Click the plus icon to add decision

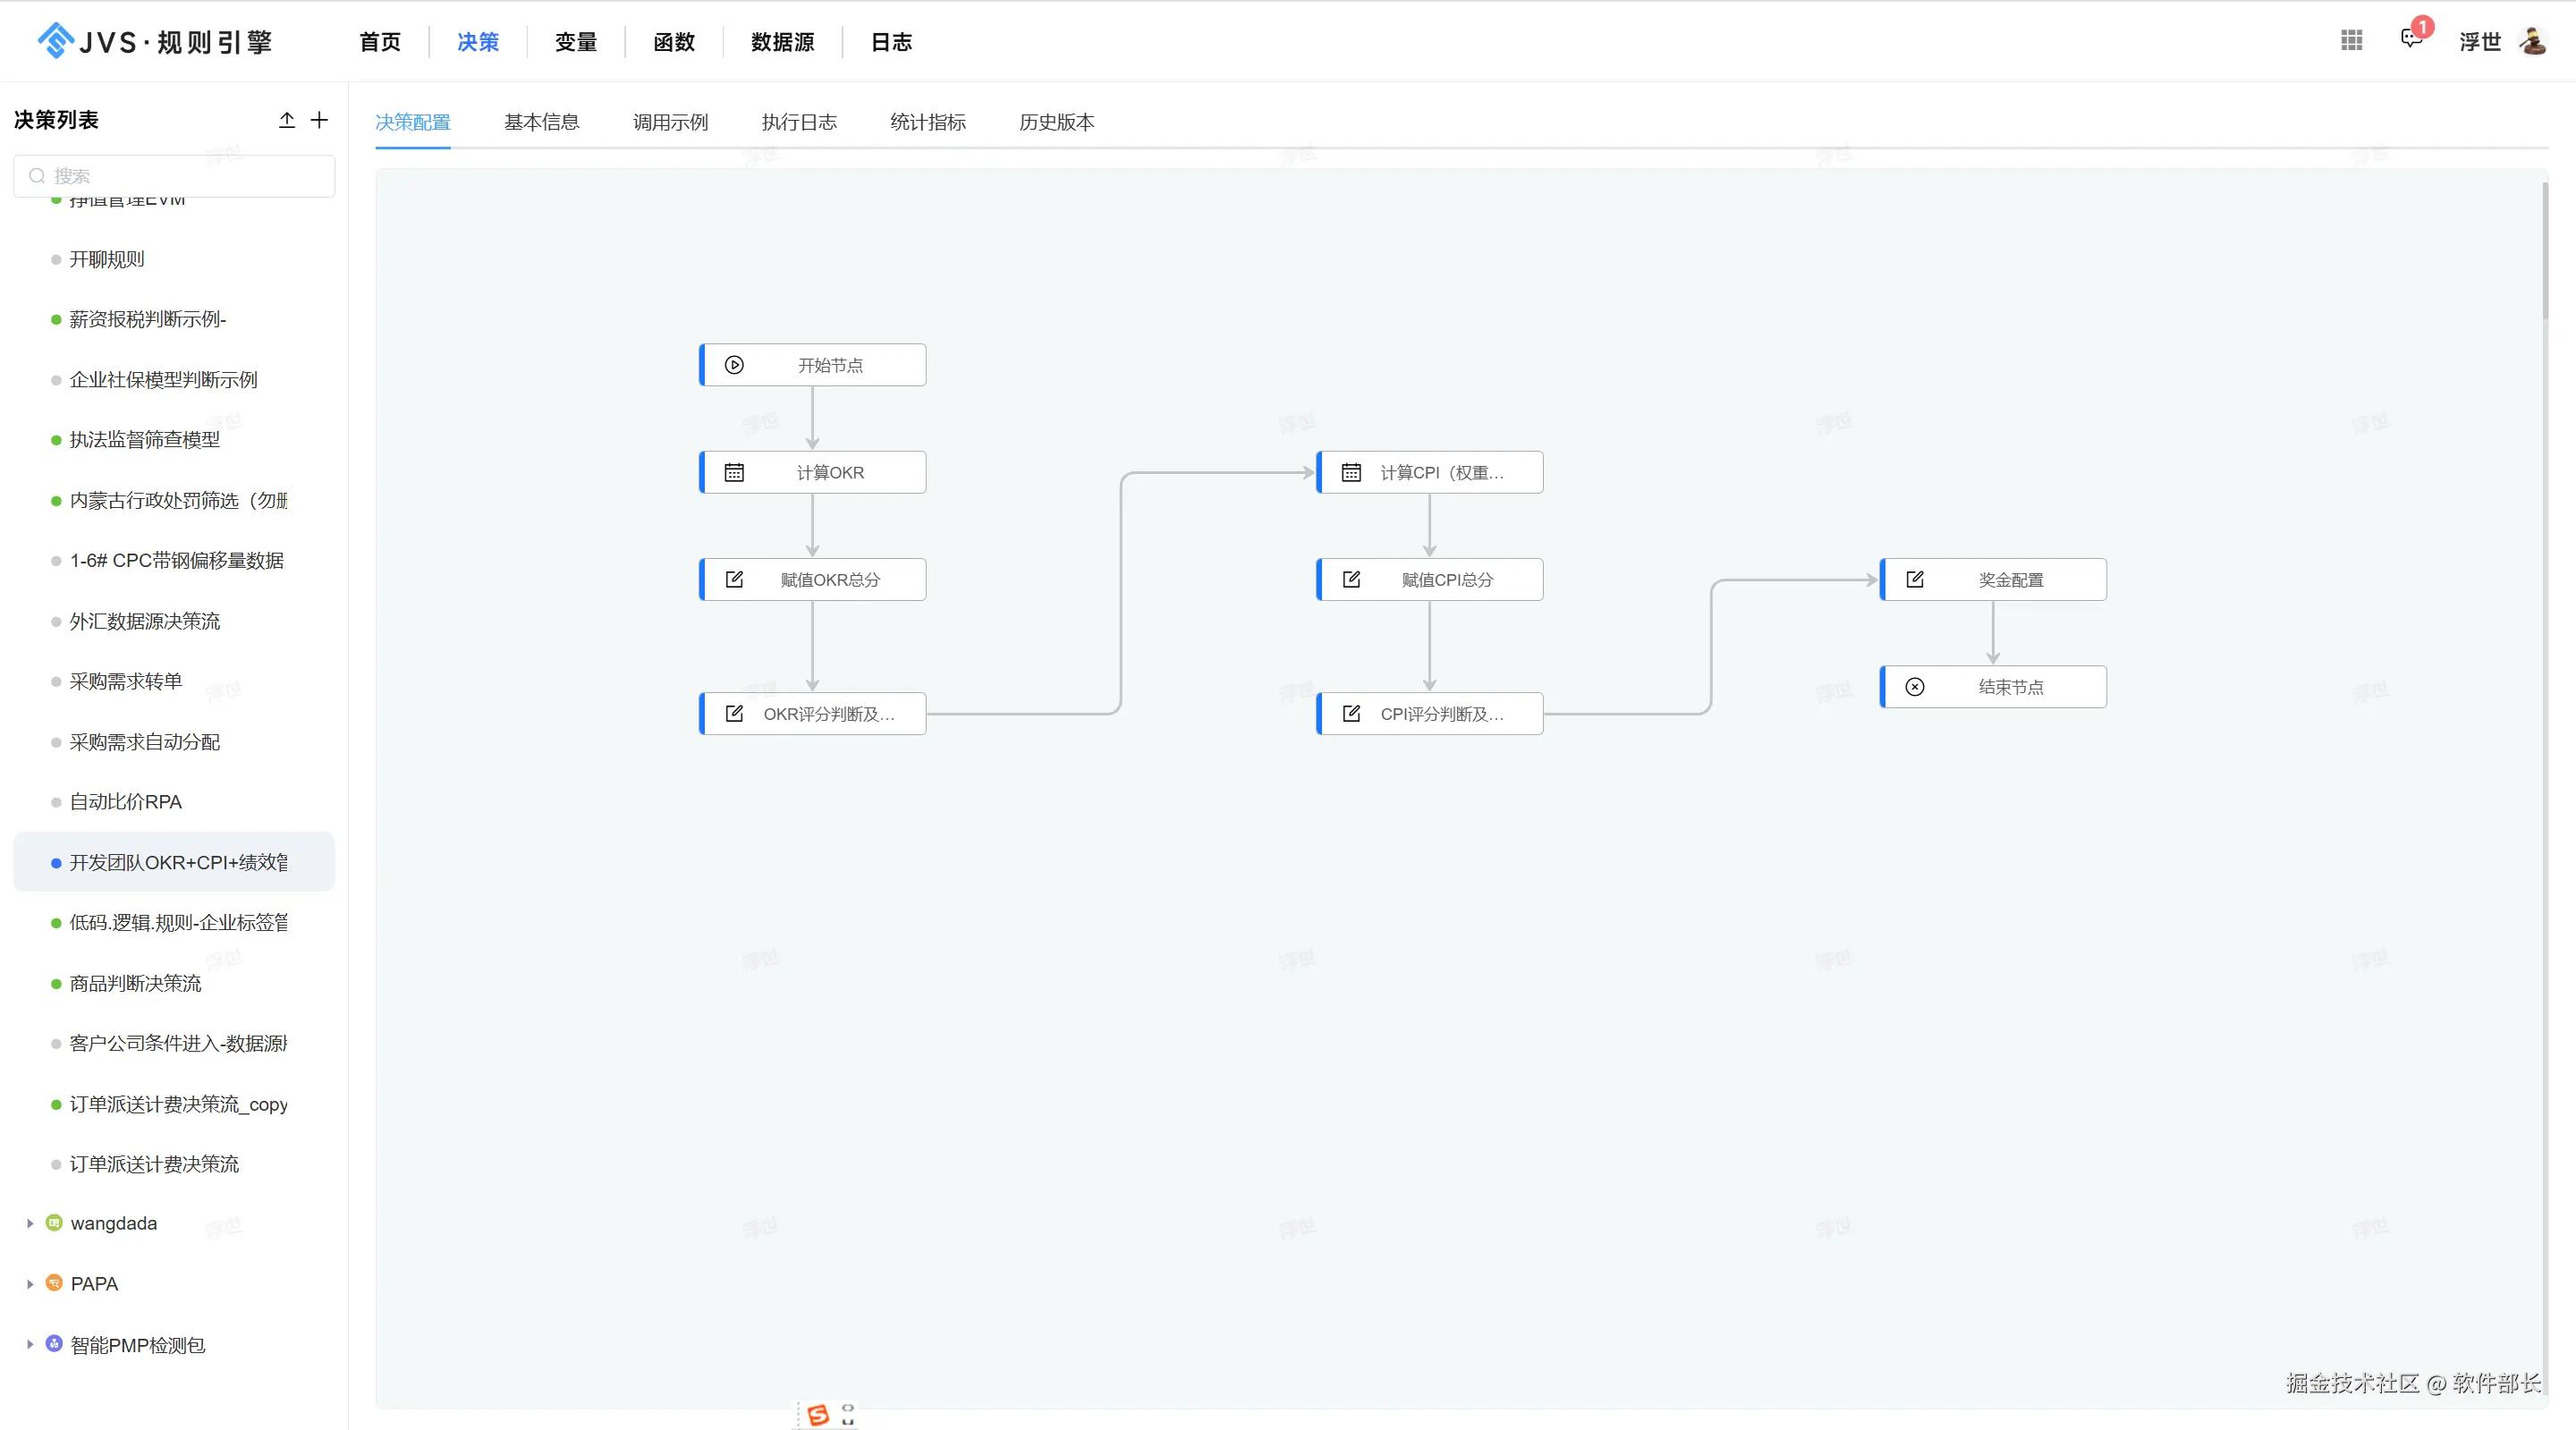(319, 120)
